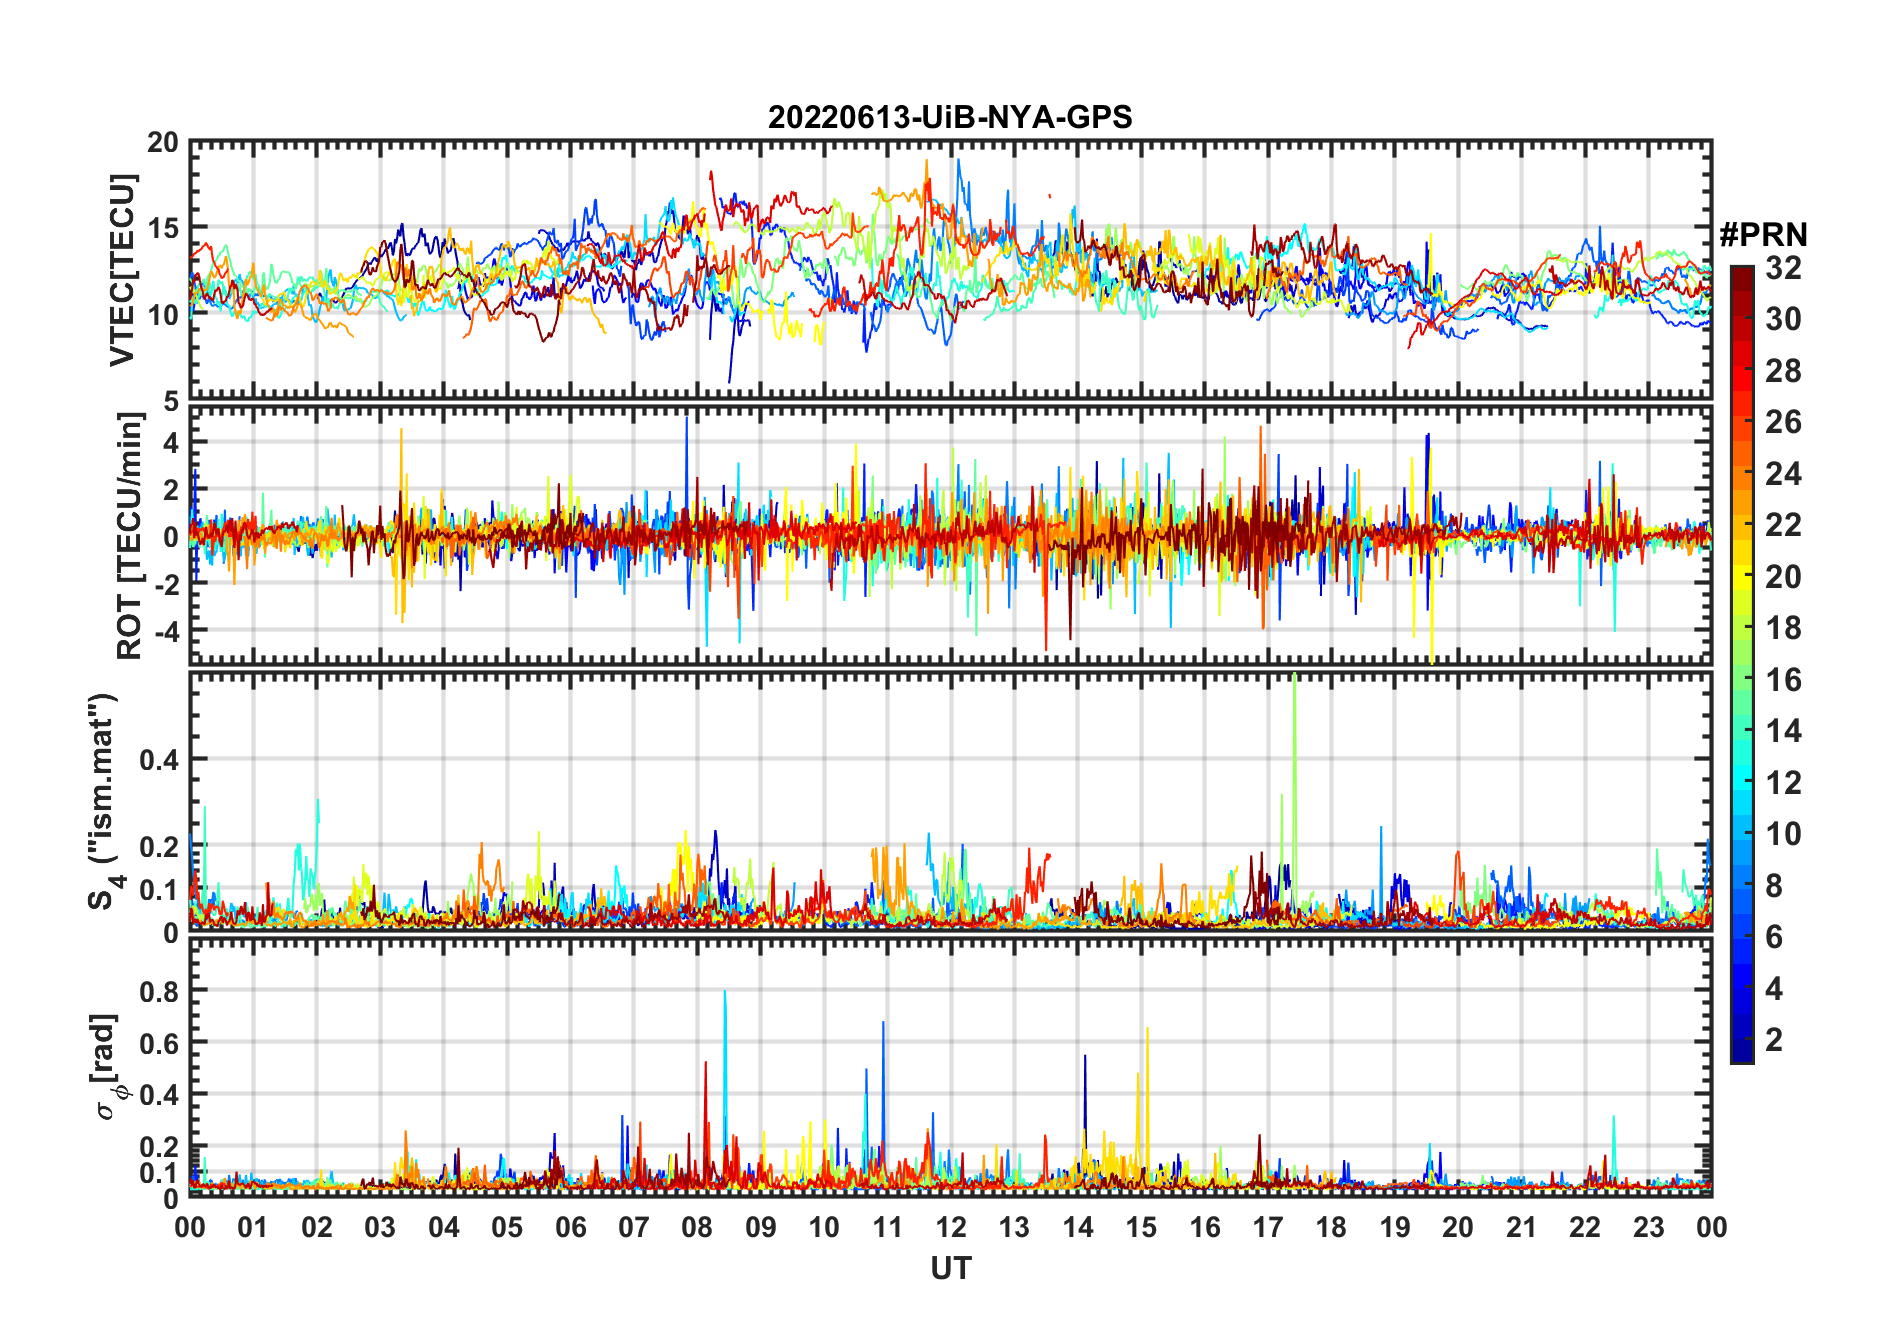Viewport: 1902px width, 1330px height.
Task: Click the dark blue bottom of colorbar near 2
Action: pos(1742,1050)
